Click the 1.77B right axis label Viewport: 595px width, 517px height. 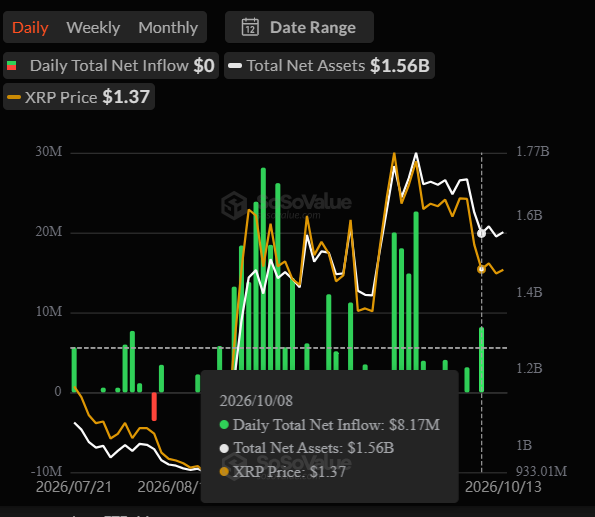pos(533,151)
